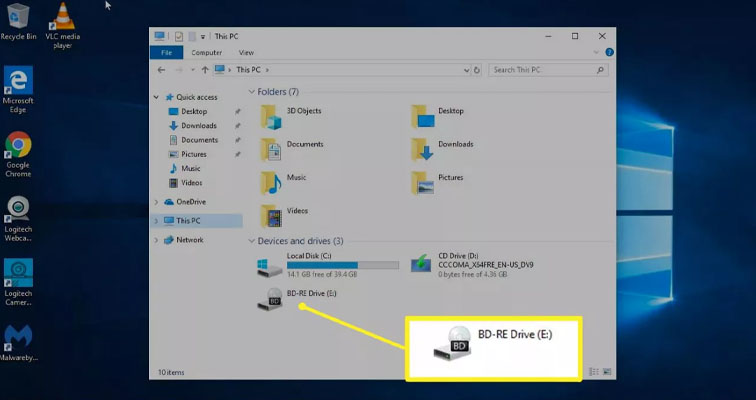
Task: Open the Recycle Bin on desktop
Action: 18,16
